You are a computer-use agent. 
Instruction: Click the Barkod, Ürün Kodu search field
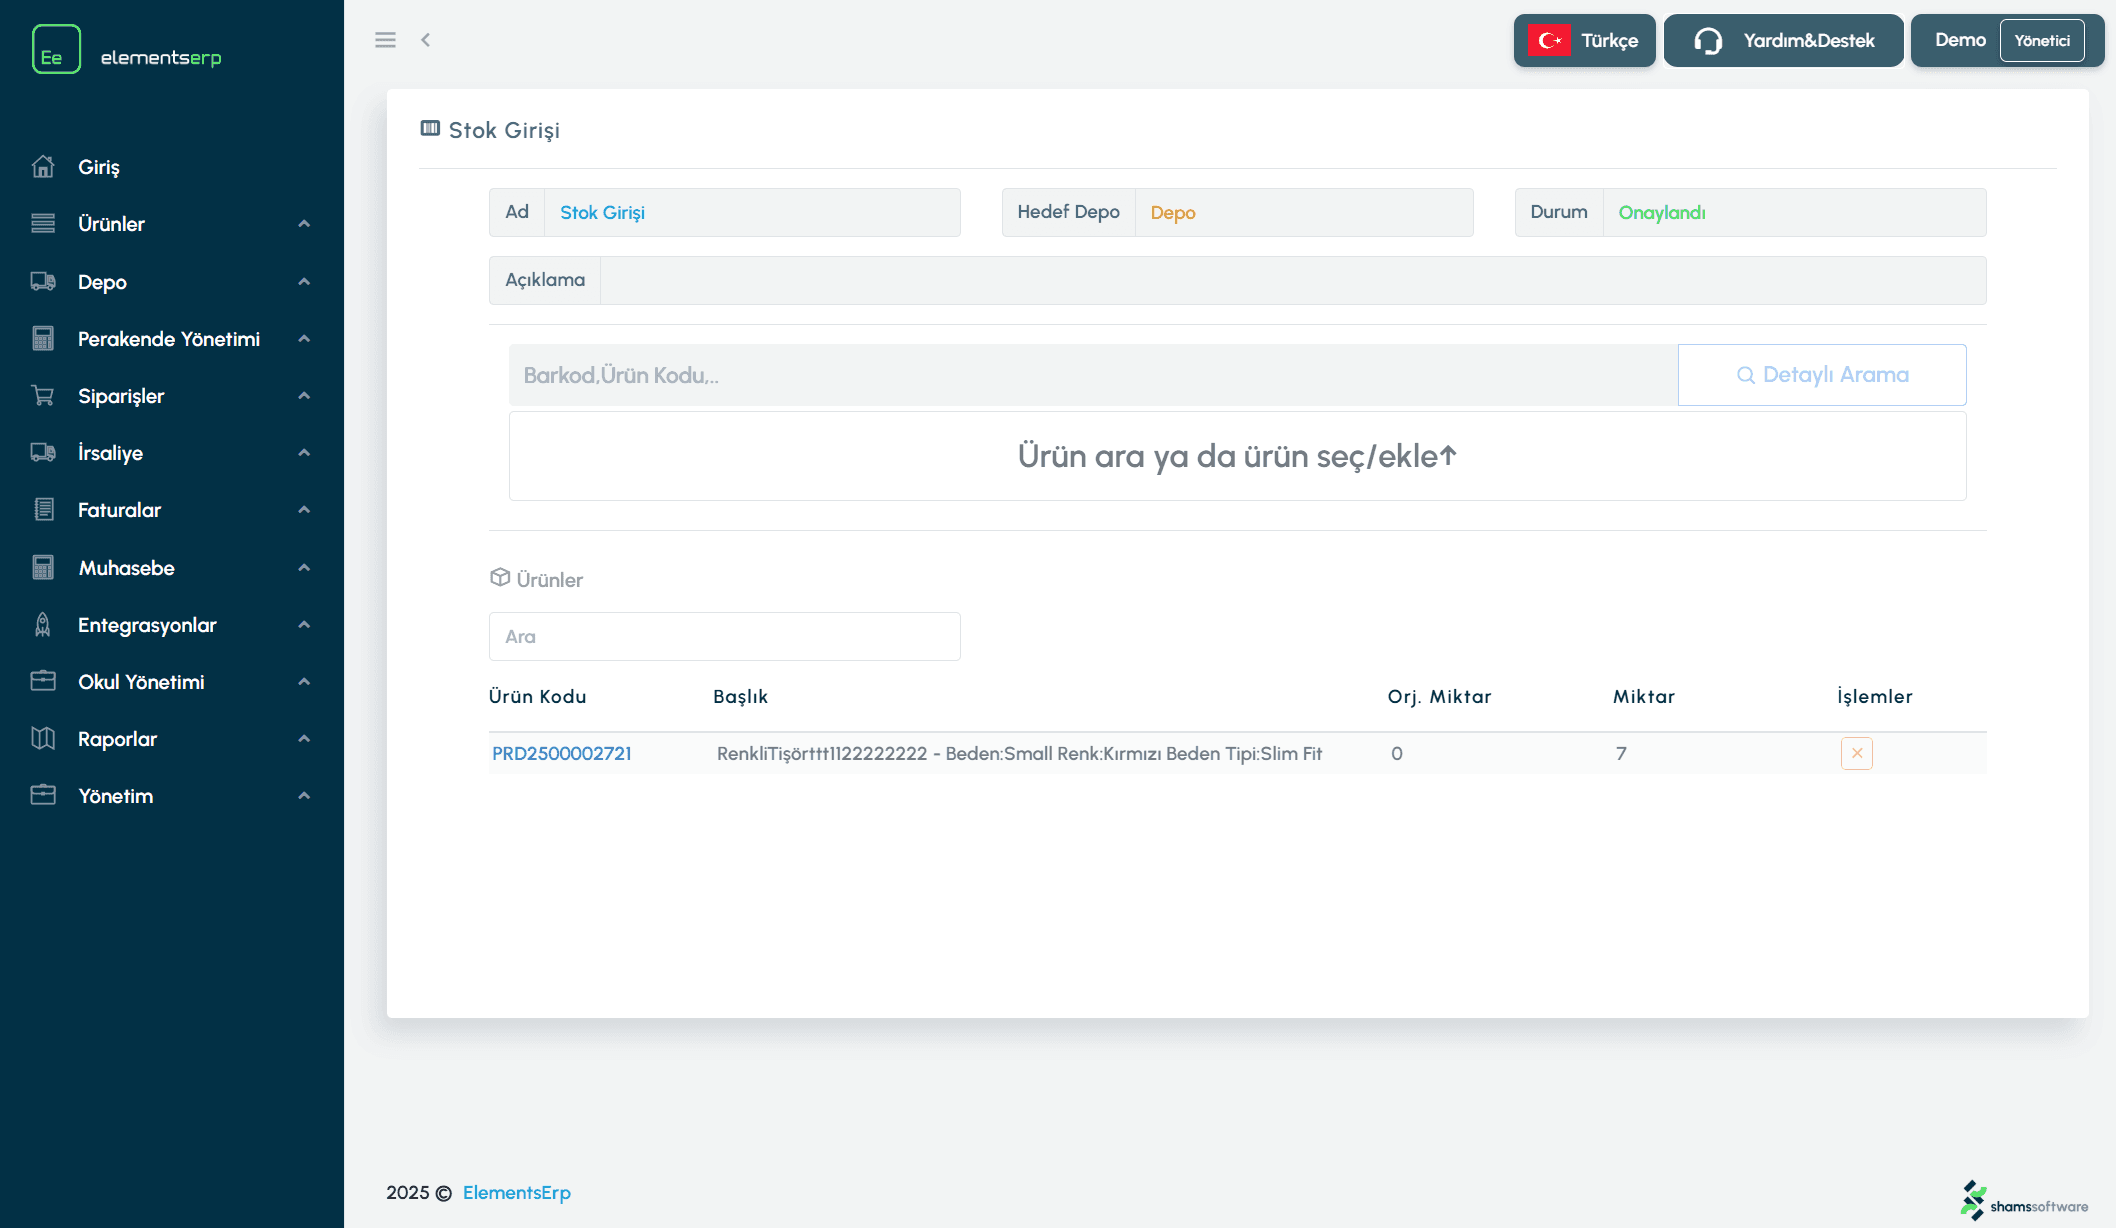[x=1092, y=375]
